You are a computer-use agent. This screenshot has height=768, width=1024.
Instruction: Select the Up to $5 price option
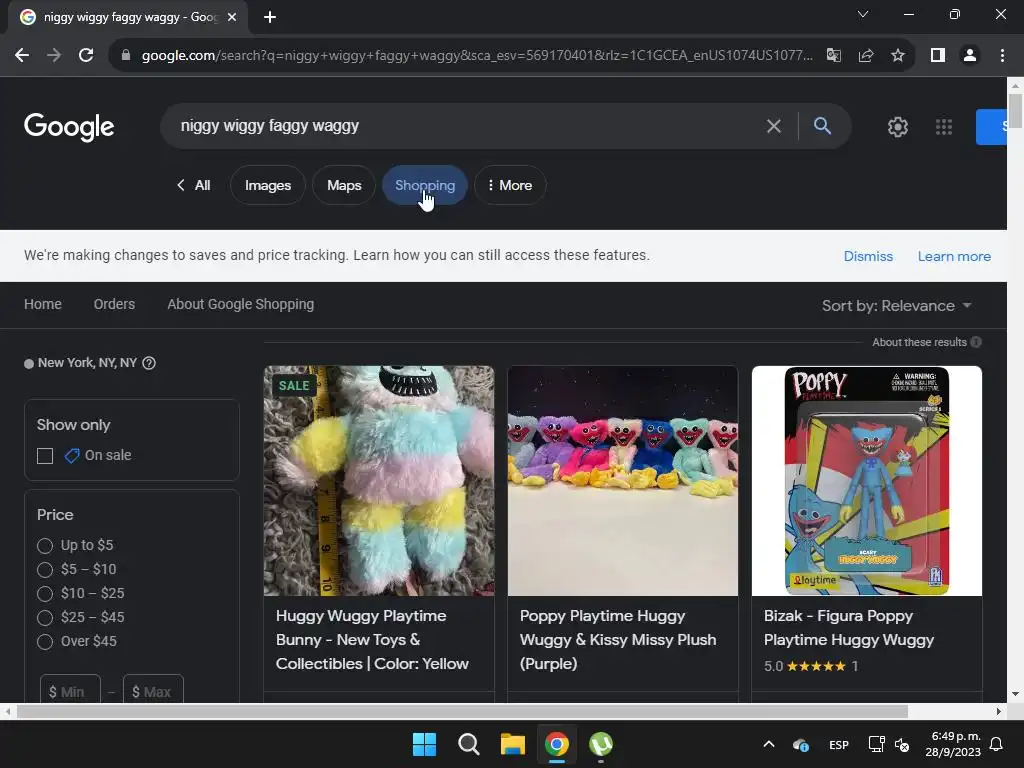coord(45,545)
